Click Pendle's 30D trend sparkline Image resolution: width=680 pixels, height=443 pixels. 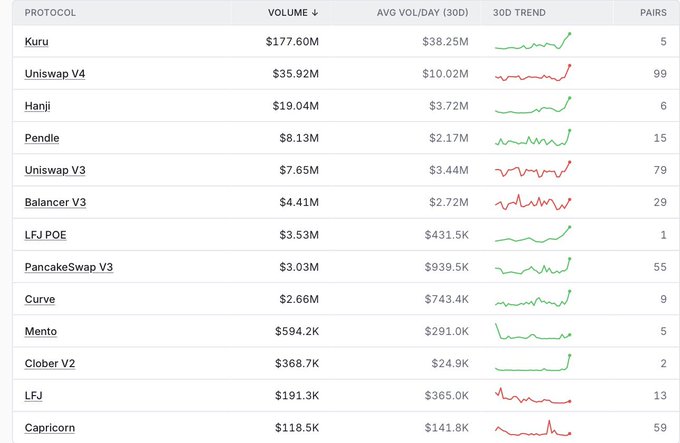533,137
